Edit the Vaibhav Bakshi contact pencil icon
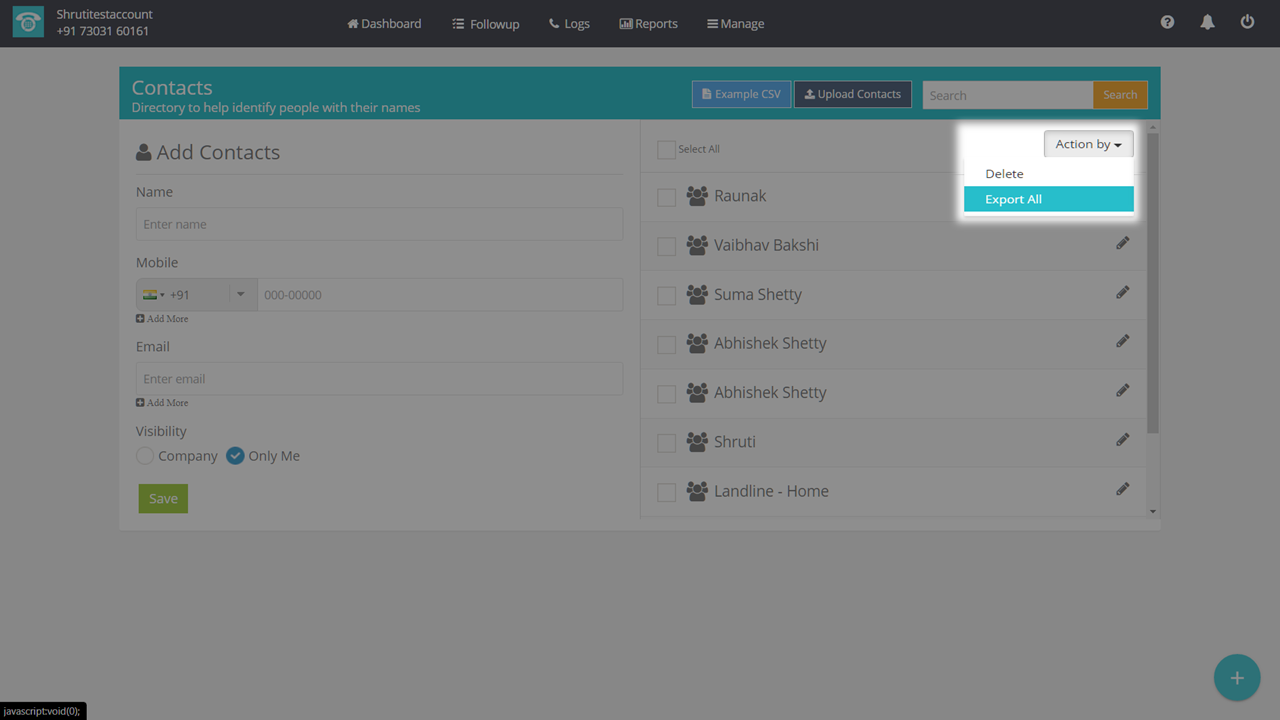Screen dimensions: 1280x720 (1123, 244)
